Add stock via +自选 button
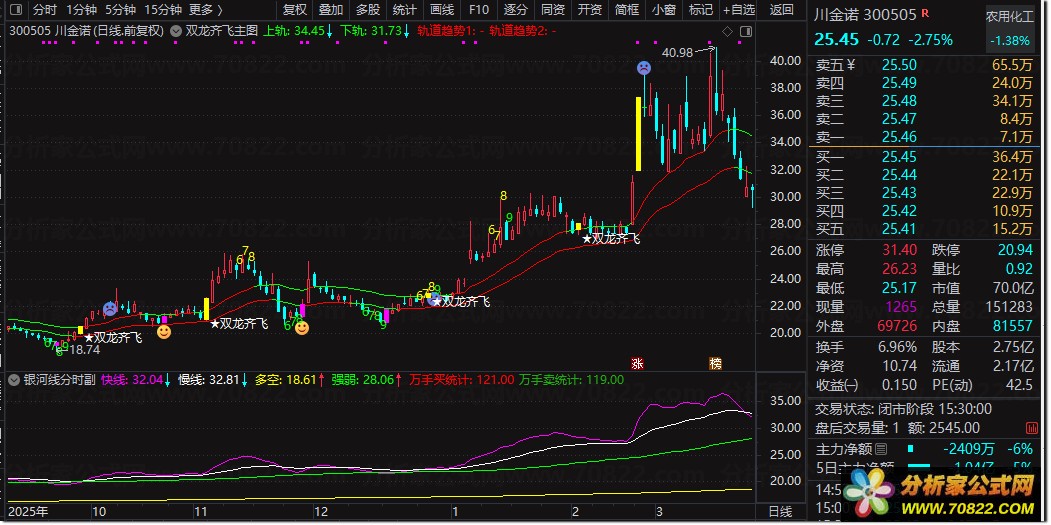The width and height of the screenshot is (1051, 525). 739,9
